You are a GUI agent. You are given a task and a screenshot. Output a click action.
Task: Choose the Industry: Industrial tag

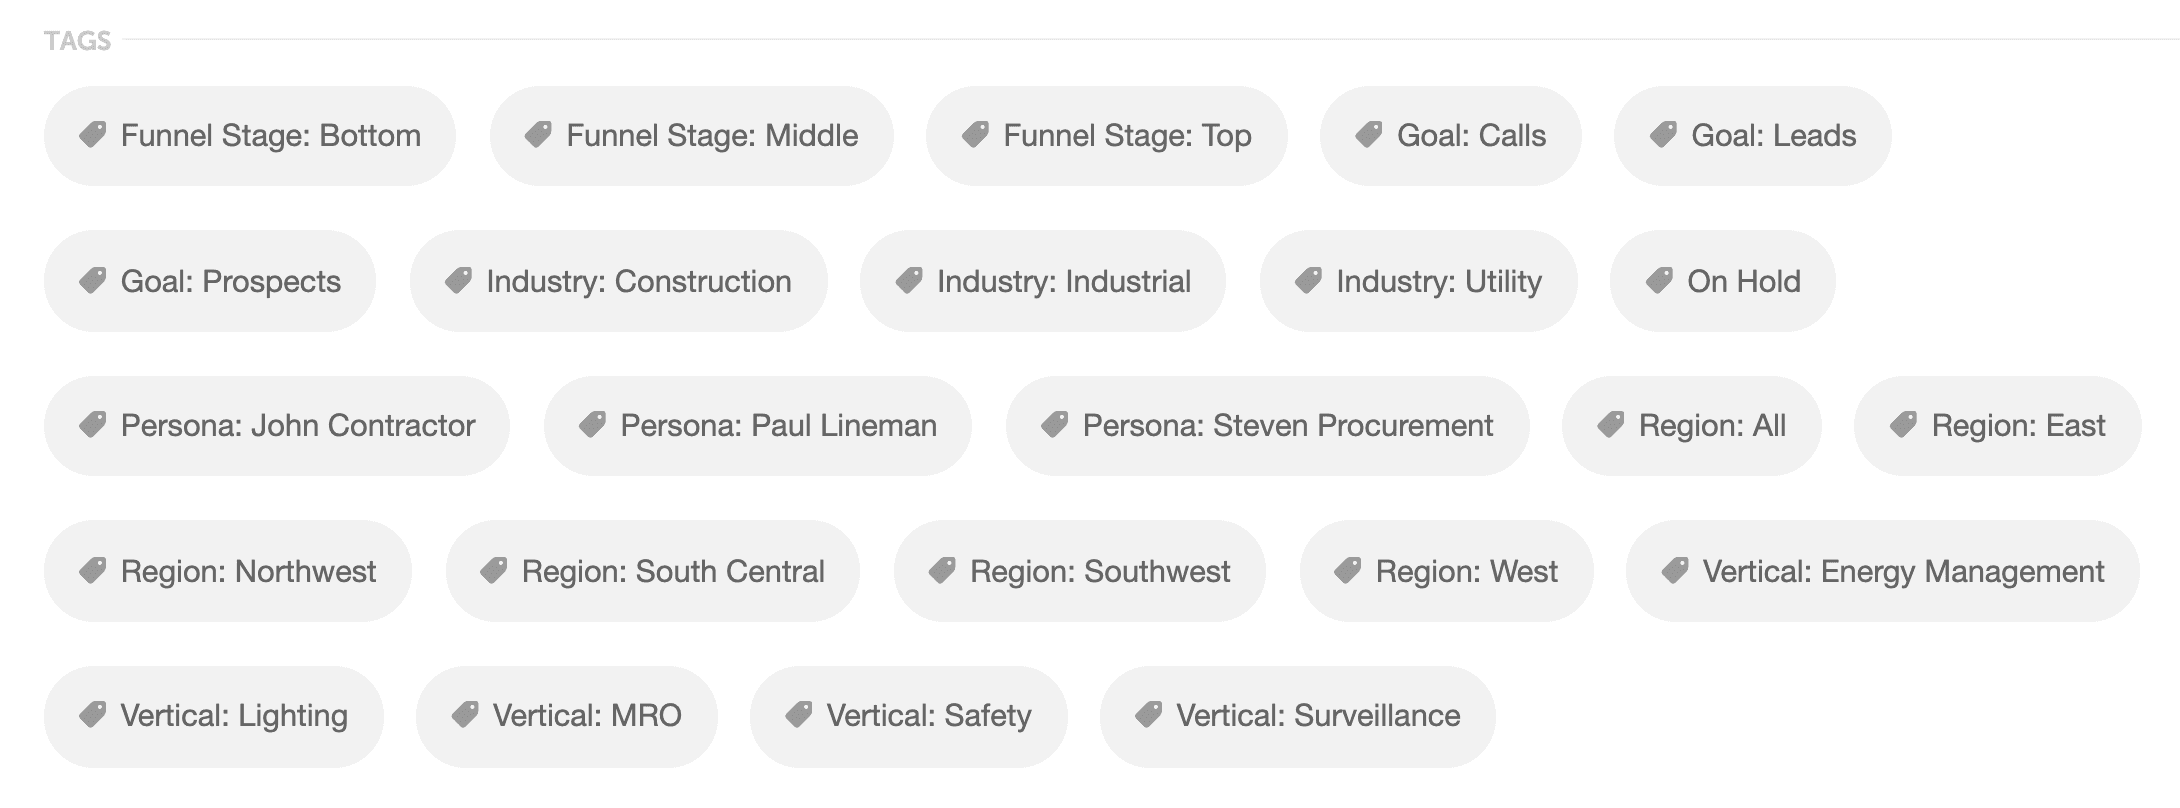pos(1042,281)
